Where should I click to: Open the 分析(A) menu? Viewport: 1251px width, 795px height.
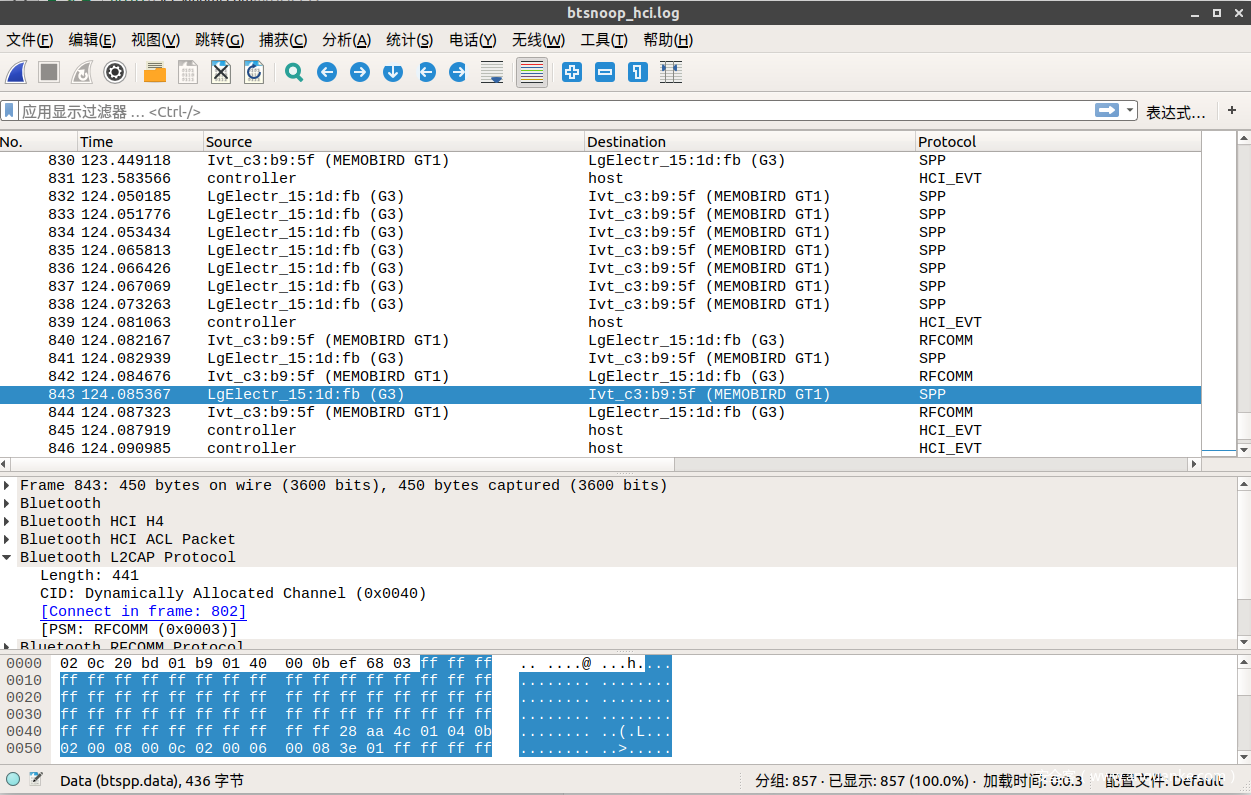tap(346, 40)
